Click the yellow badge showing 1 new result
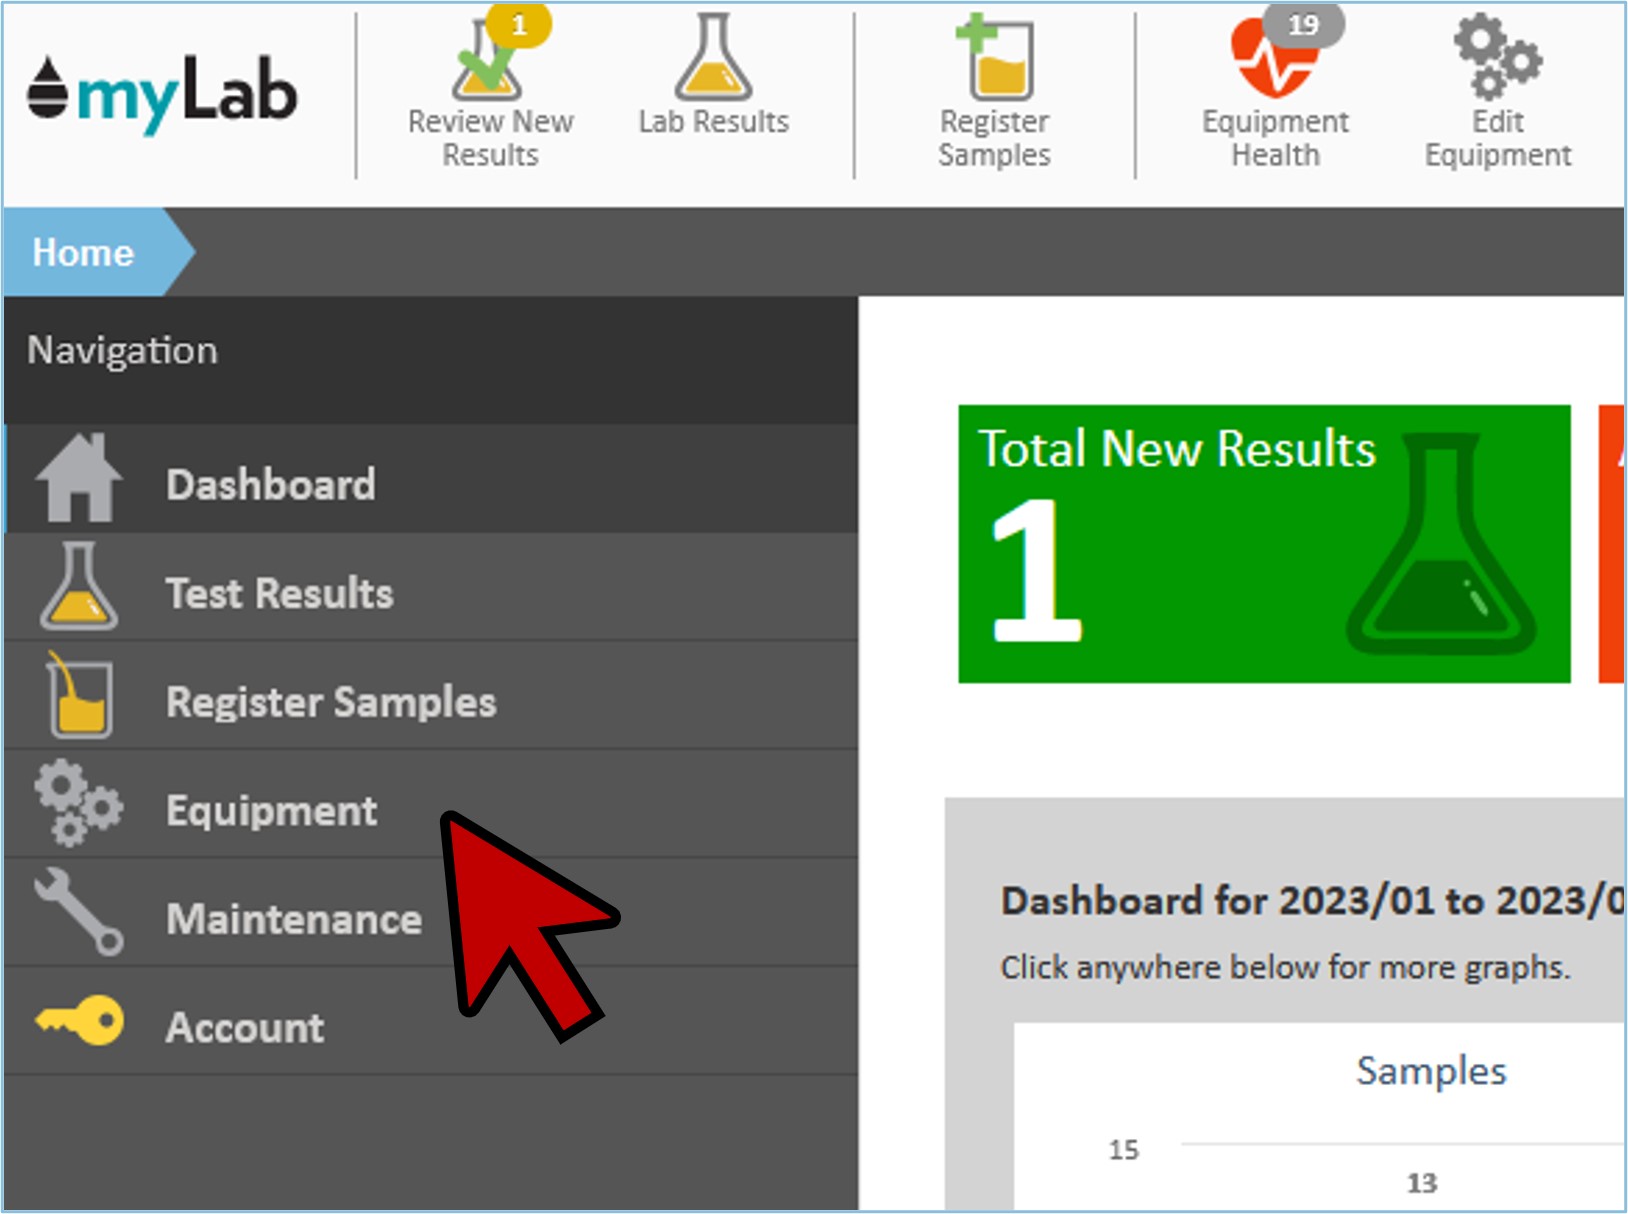The width and height of the screenshot is (1628, 1214). (x=519, y=25)
